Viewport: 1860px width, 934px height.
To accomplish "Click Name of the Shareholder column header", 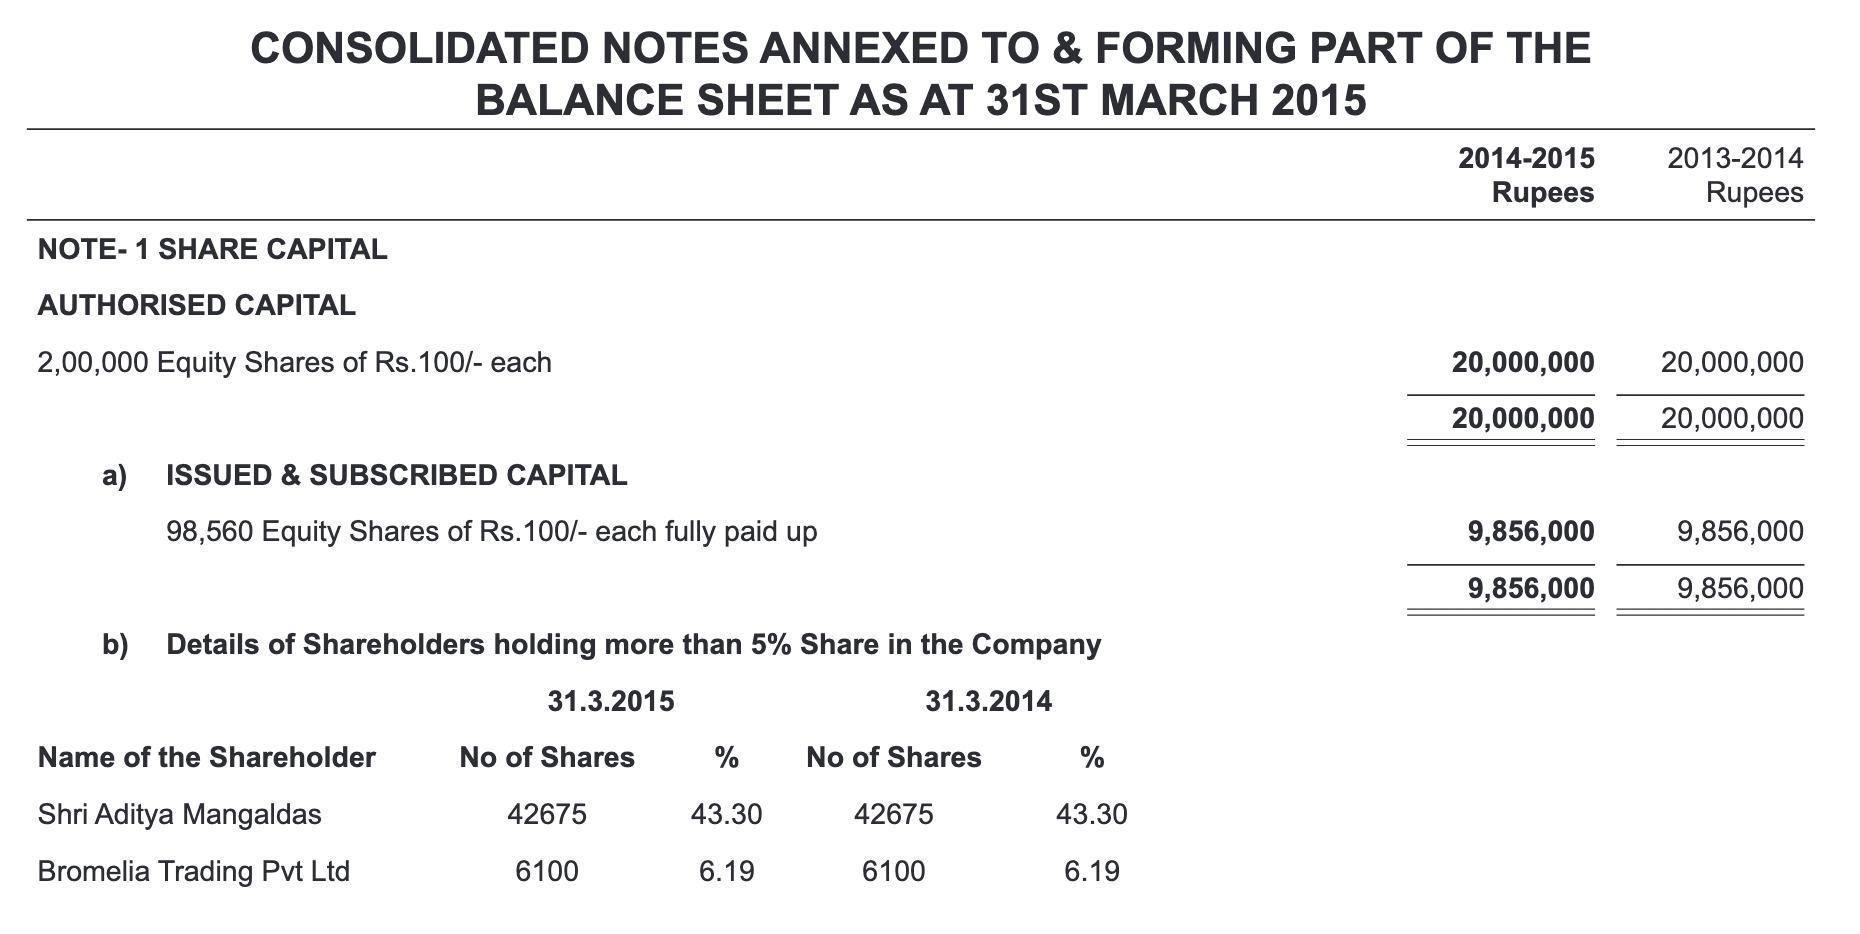I will (x=206, y=758).
